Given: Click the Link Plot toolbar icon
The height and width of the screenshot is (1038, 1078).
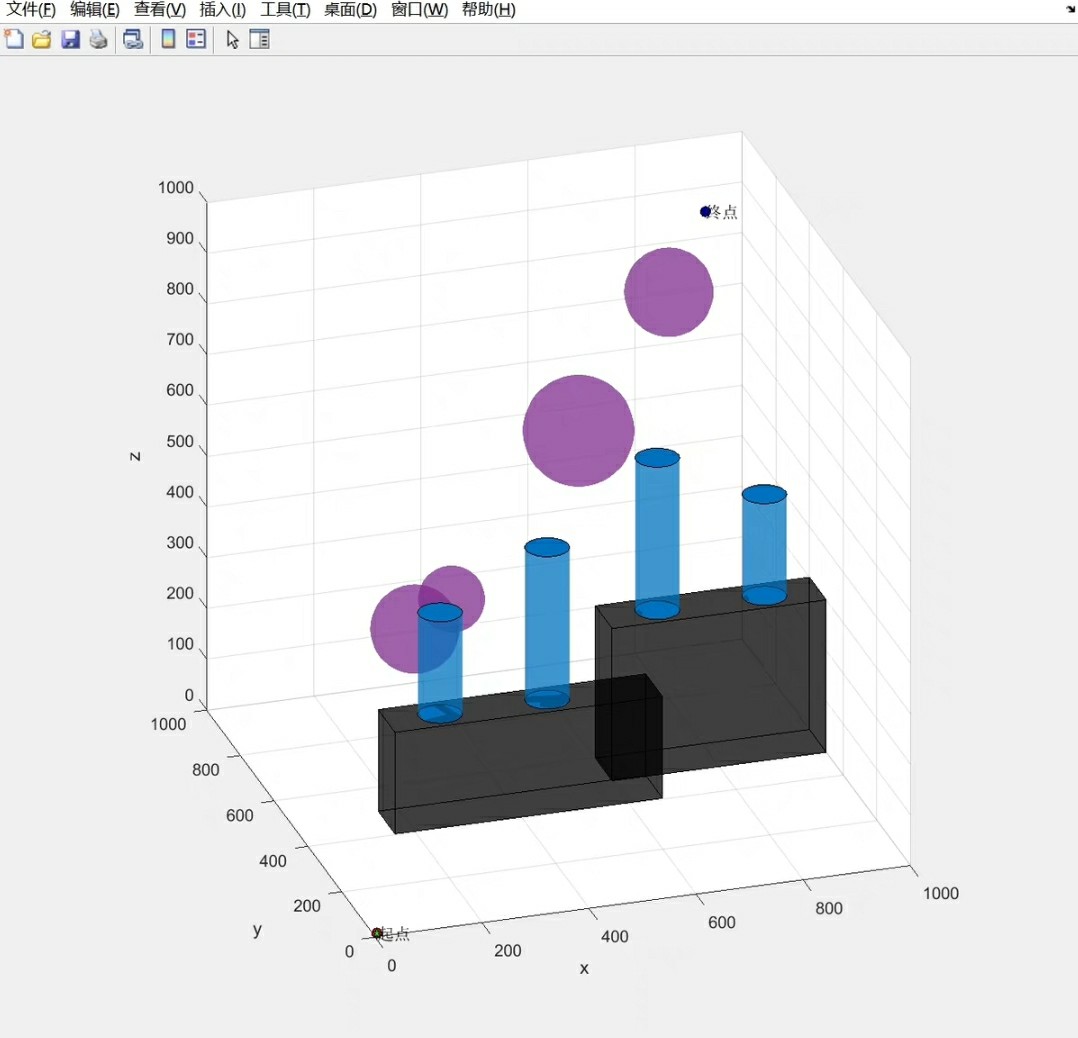Looking at the screenshot, I should coord(133,39).
